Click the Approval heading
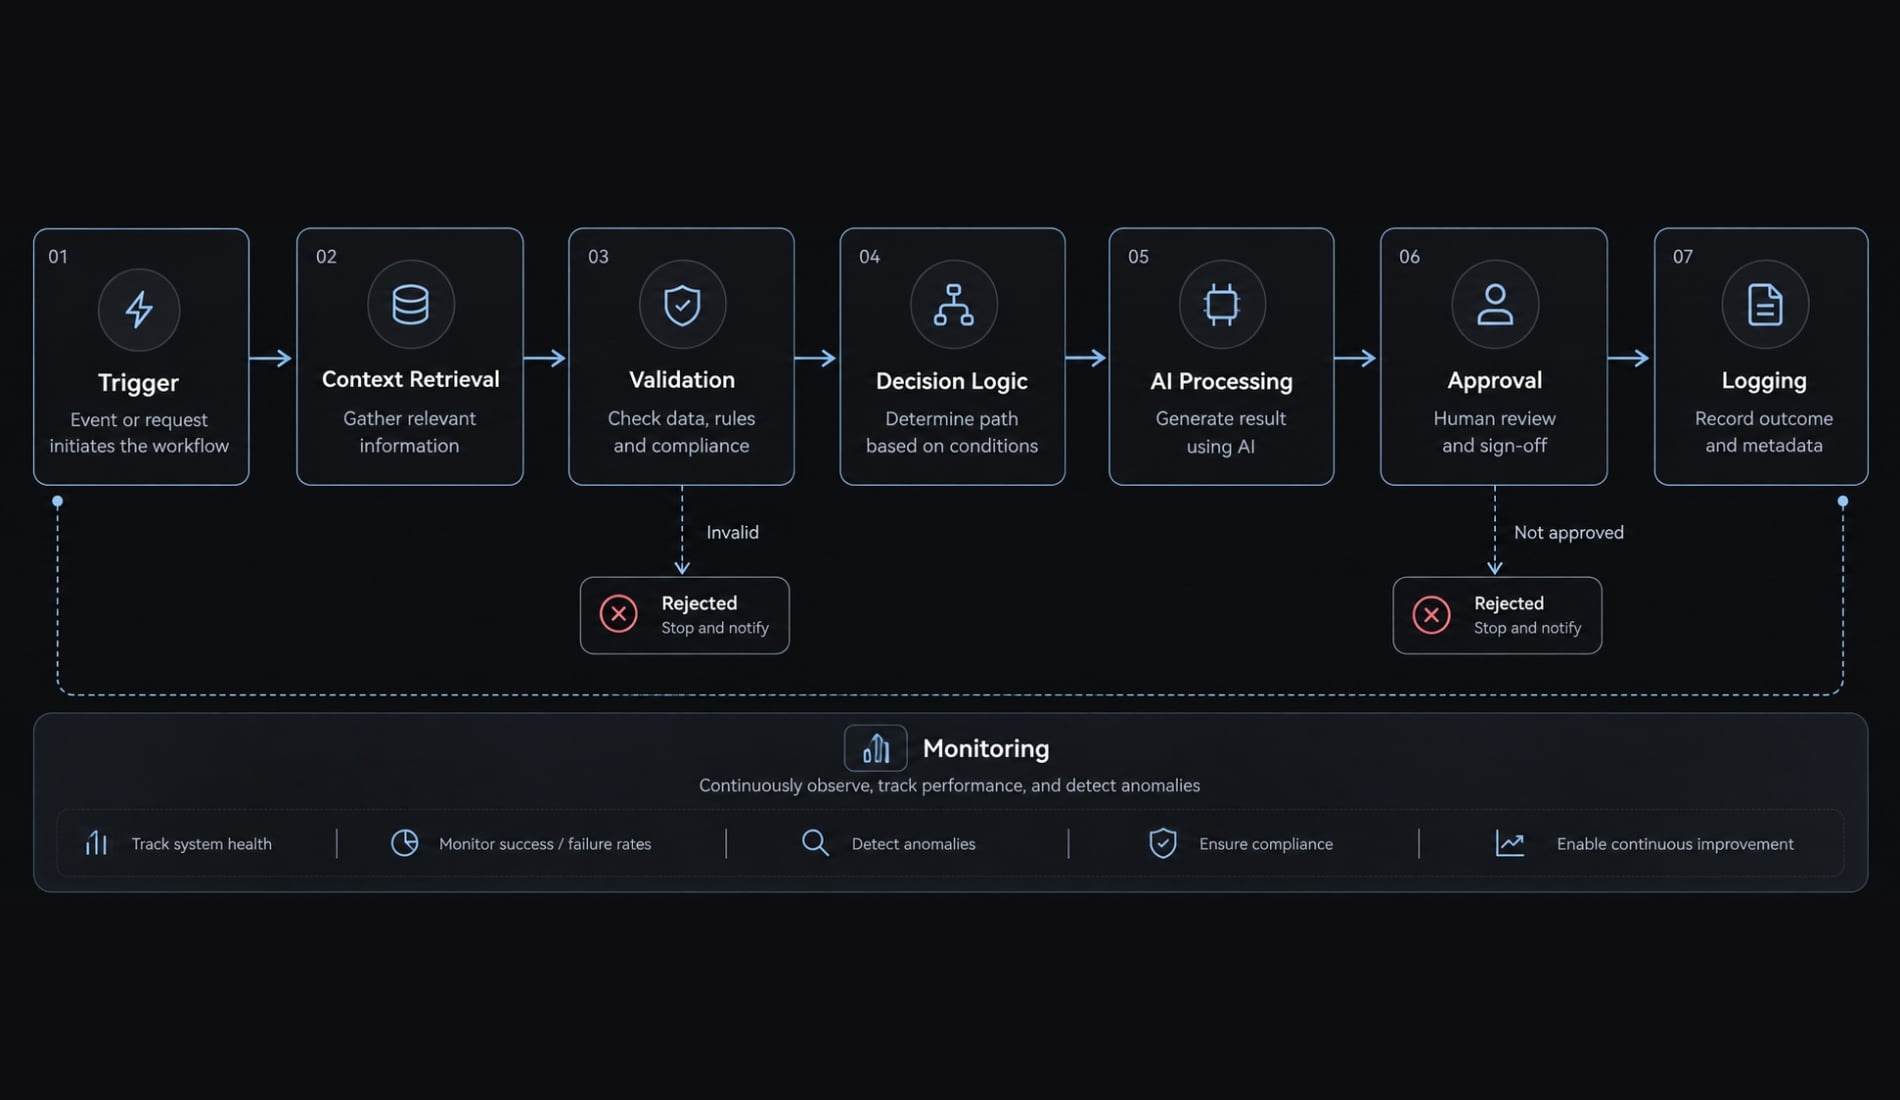Screen dimensions: 1900x1100 (x=1495, y=381)
